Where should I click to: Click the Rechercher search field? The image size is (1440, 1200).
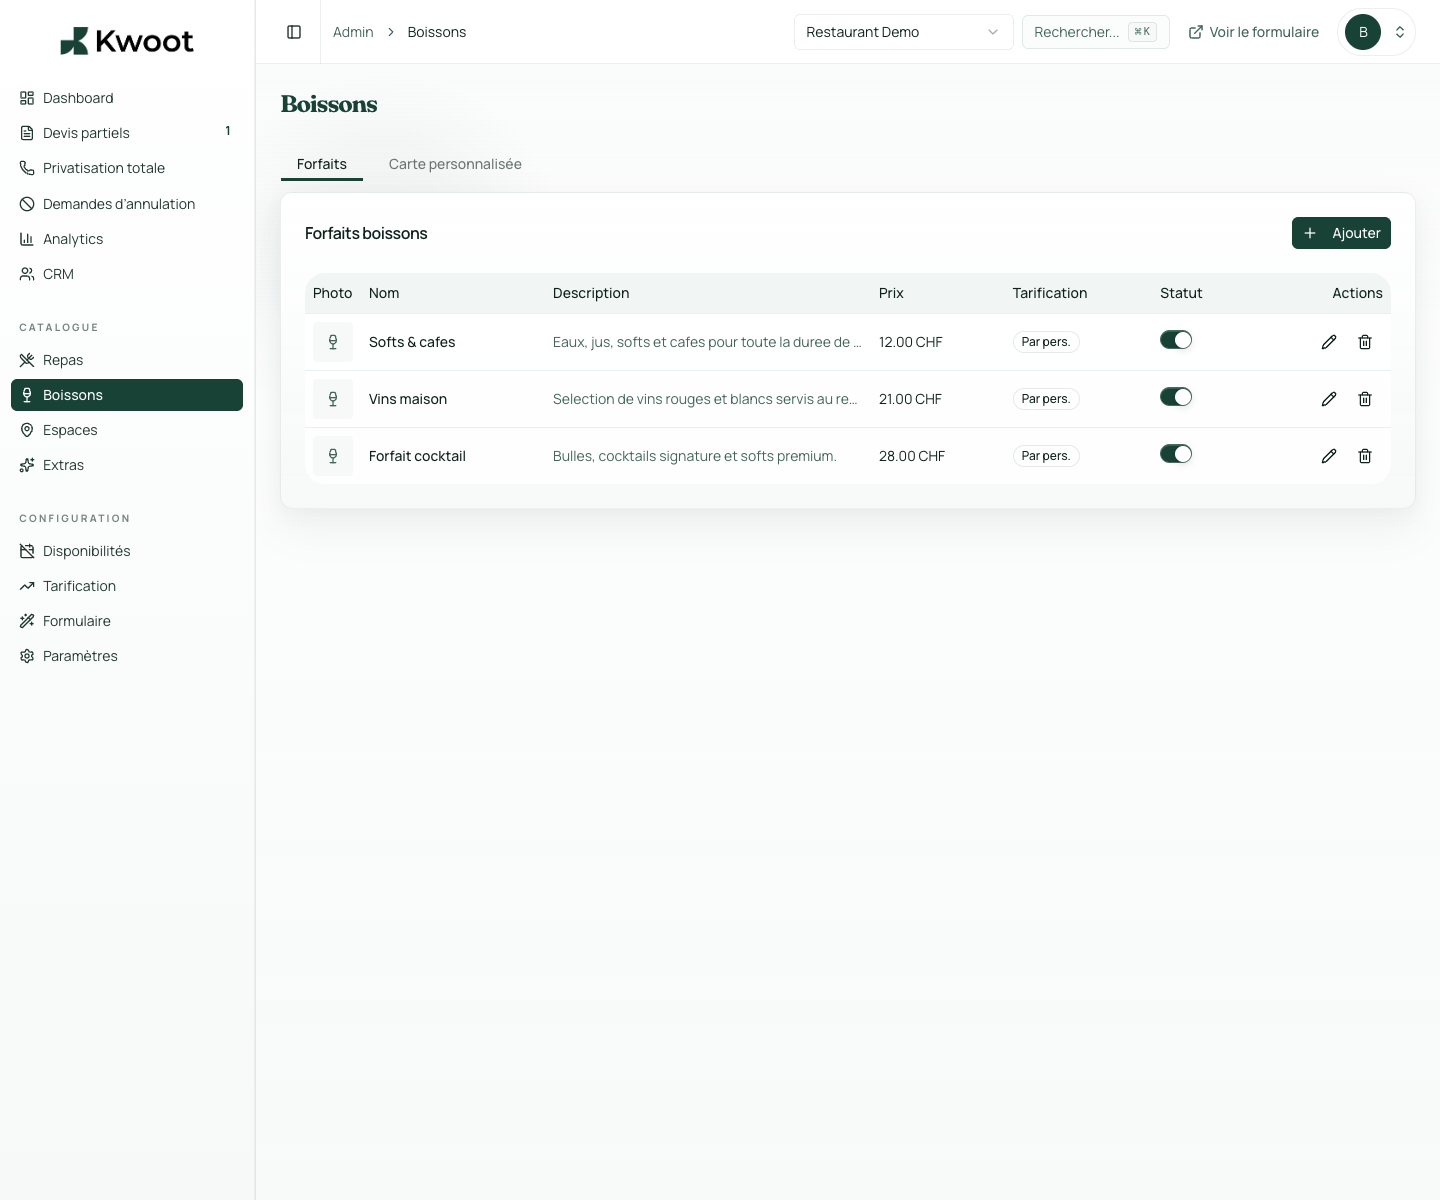point(1096,32)
